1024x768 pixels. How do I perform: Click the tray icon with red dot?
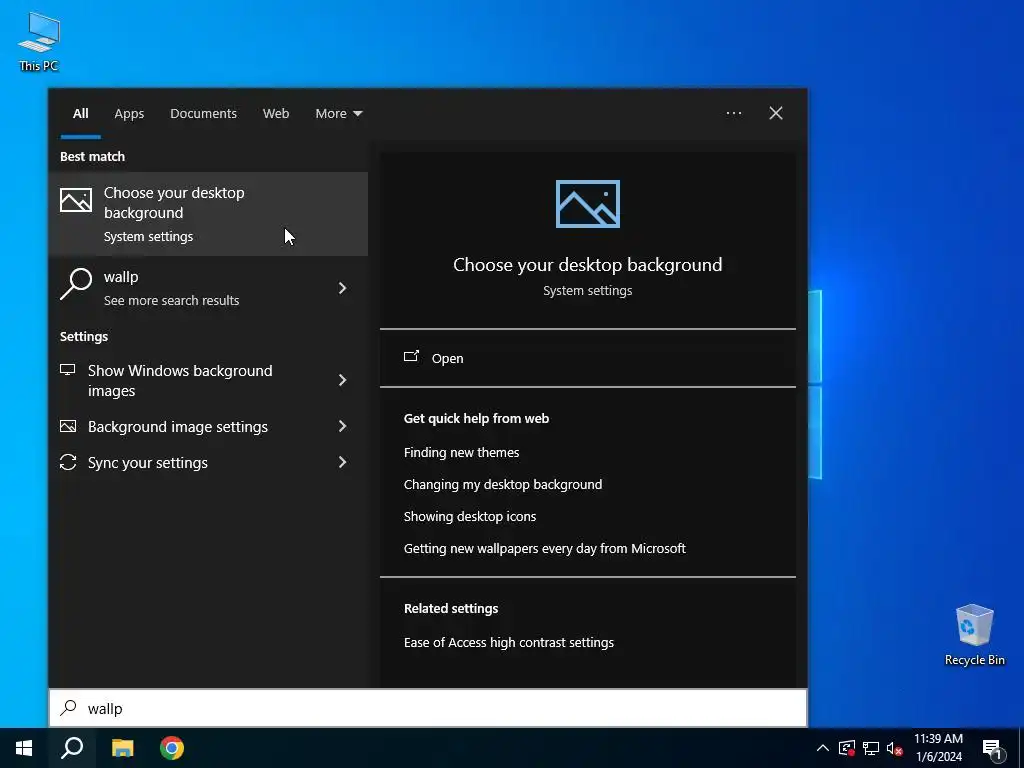point(847,748)
